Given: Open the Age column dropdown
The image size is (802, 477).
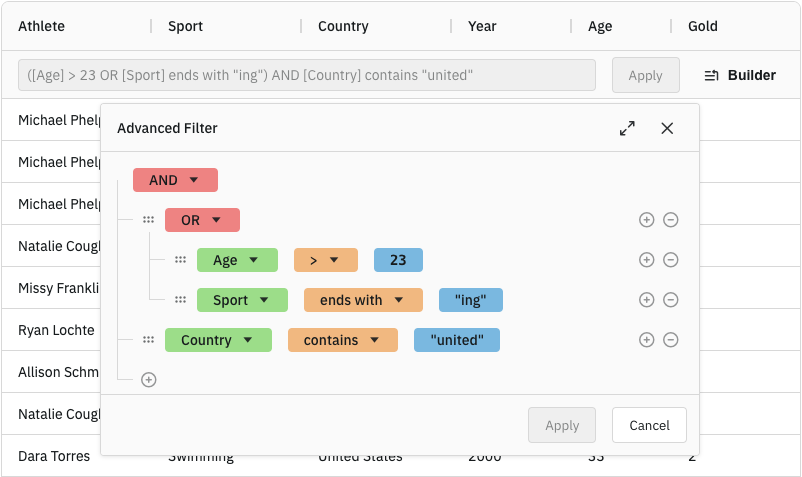Looking at the screenshot, I should [x=236, y=260].
